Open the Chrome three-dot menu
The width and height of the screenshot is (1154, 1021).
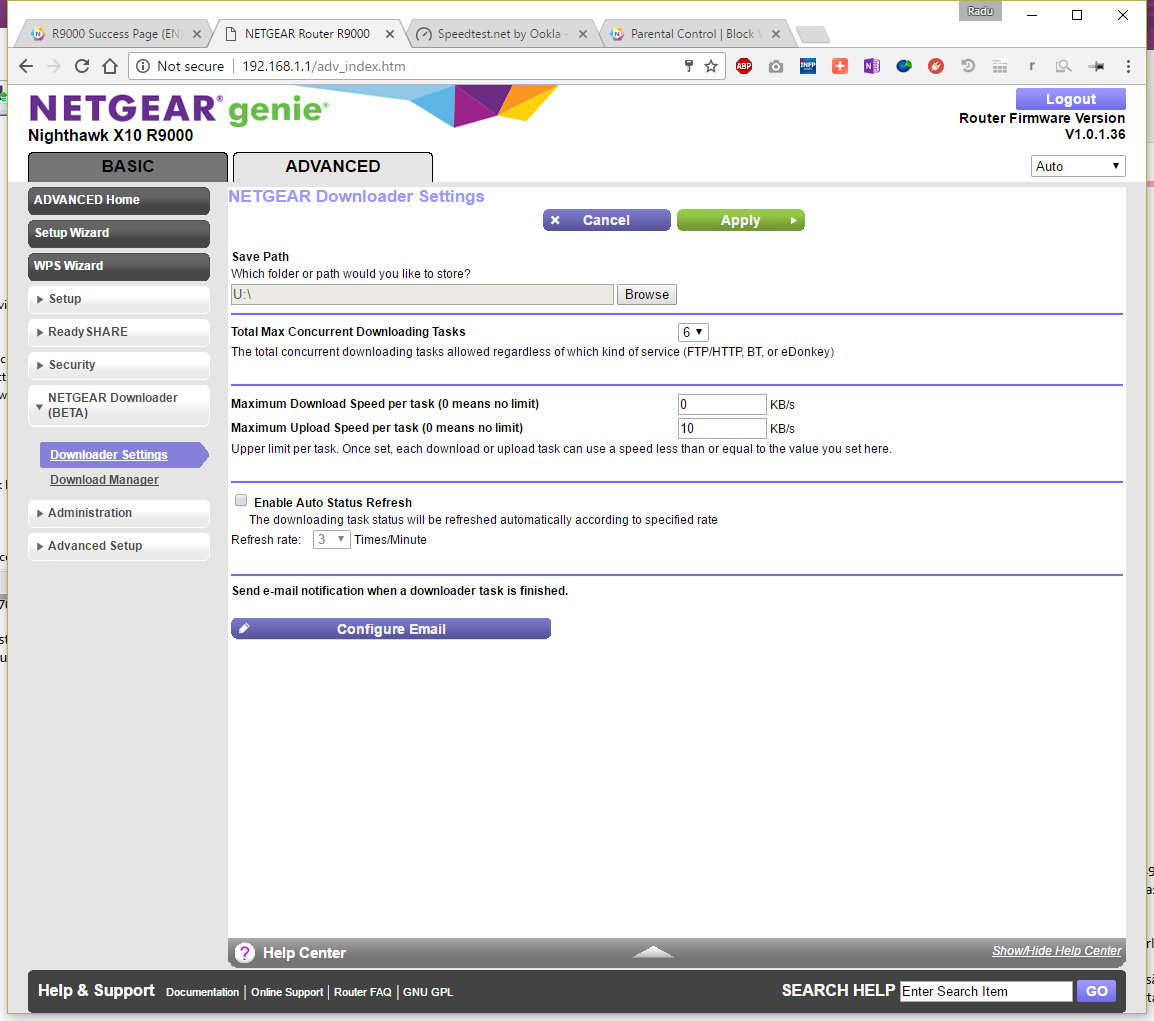(x=1128, y=66)
